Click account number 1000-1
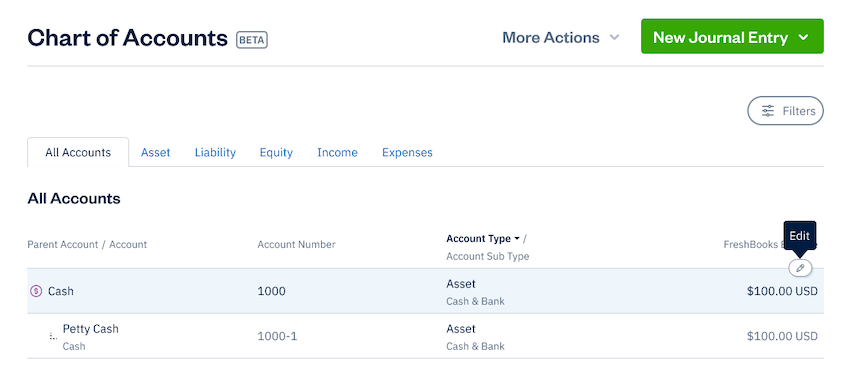 tap(277, 336)
